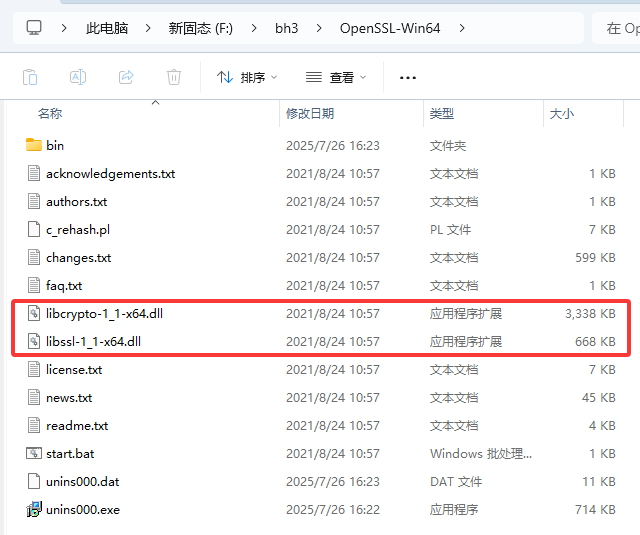
Task: Select acknowledgements.txt file icon
Action: 34,173
